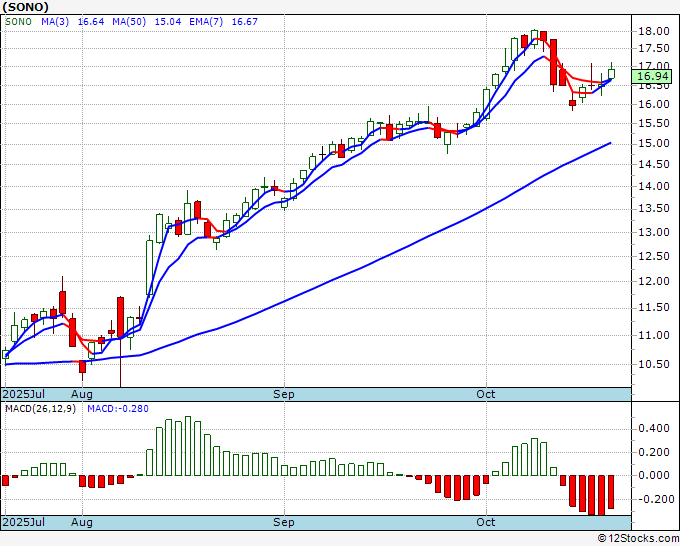Click the 15.50 price axis label
Image resolution: width=680 pixels, height=546 pixels.
(654, 124)
